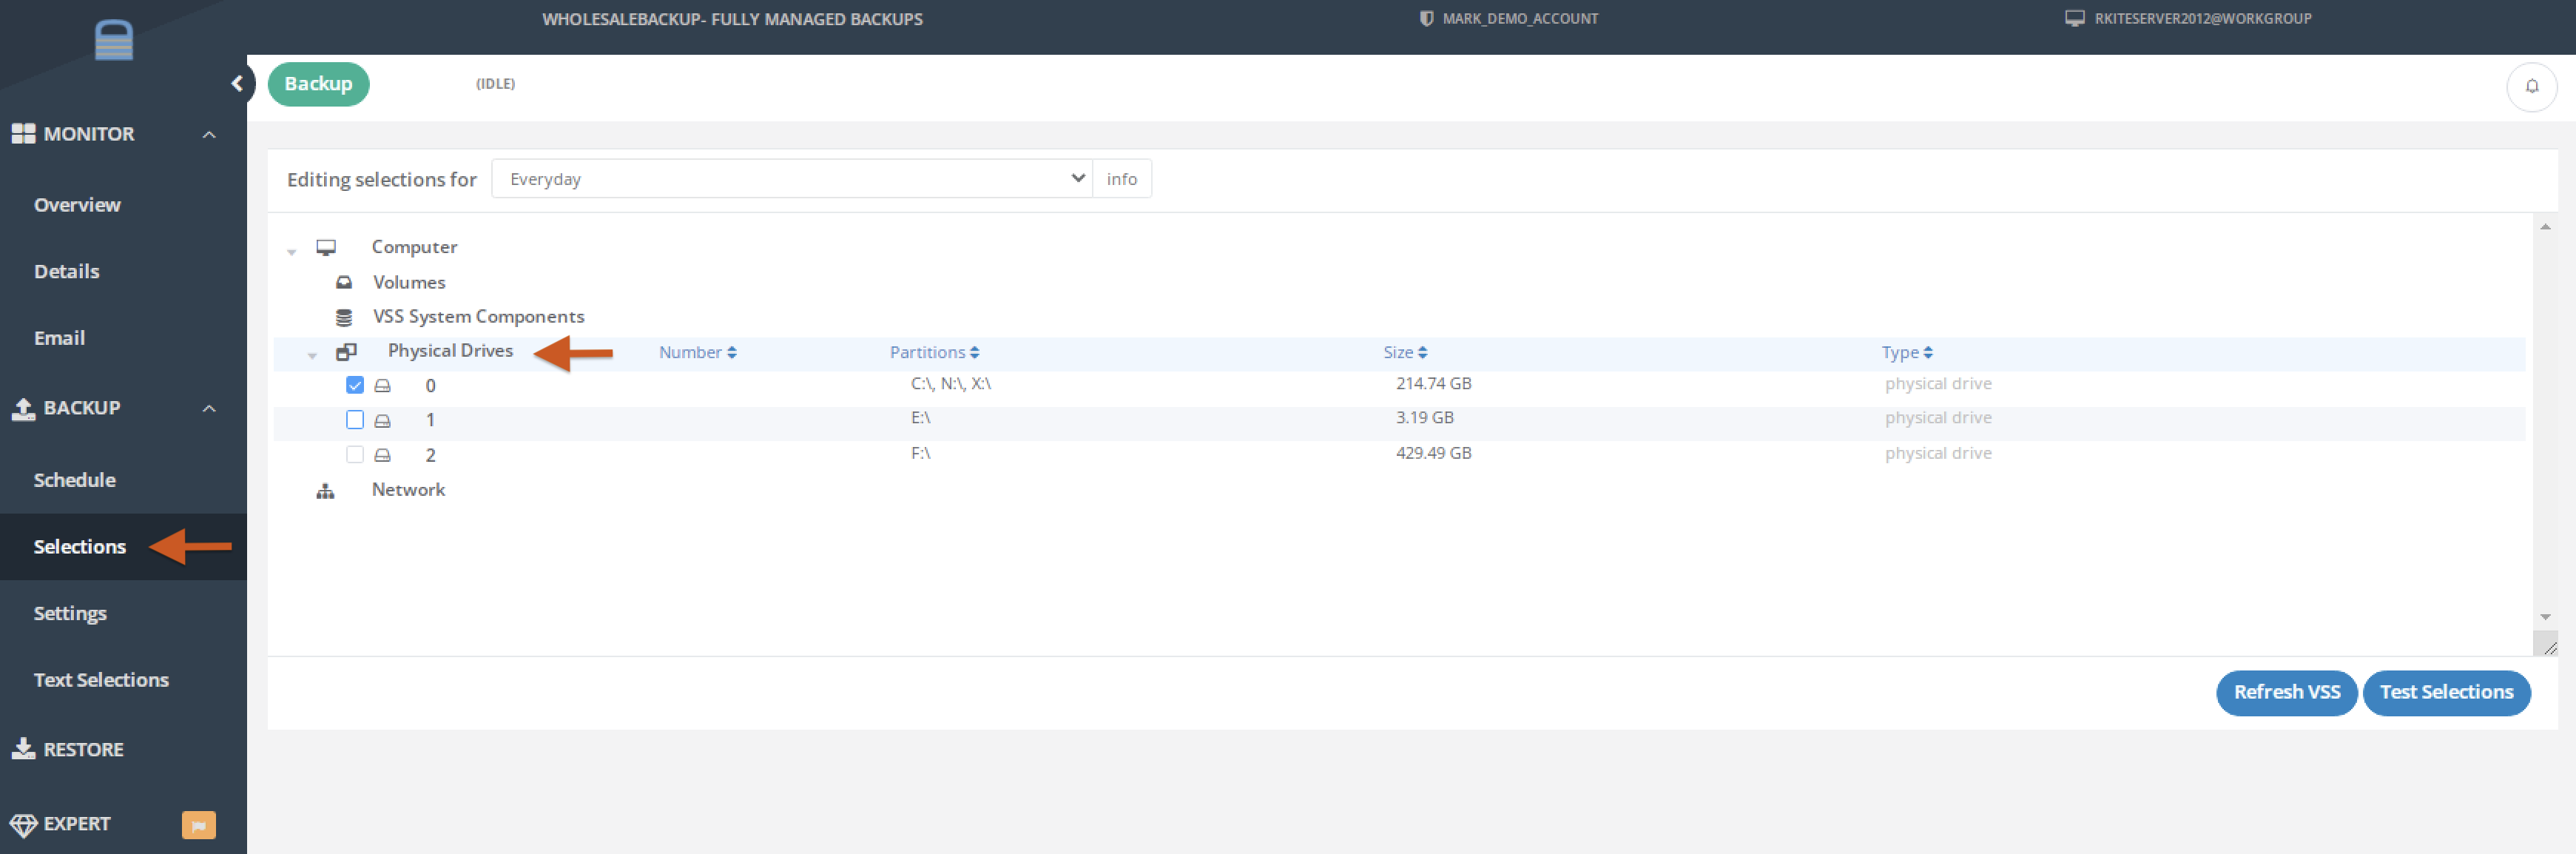Screen dimensions: 2576x854
Task: Open Text Selections page
Action: click(101, 680)
